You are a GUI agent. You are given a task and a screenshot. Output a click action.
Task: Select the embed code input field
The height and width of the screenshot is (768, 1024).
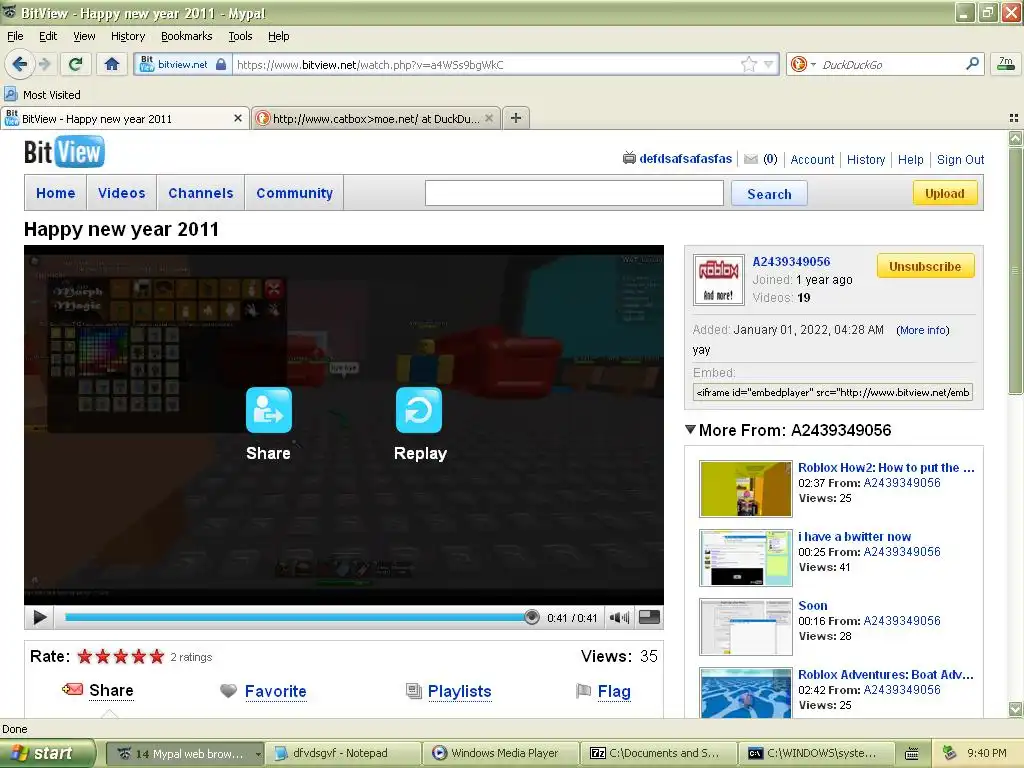(833, 392)
